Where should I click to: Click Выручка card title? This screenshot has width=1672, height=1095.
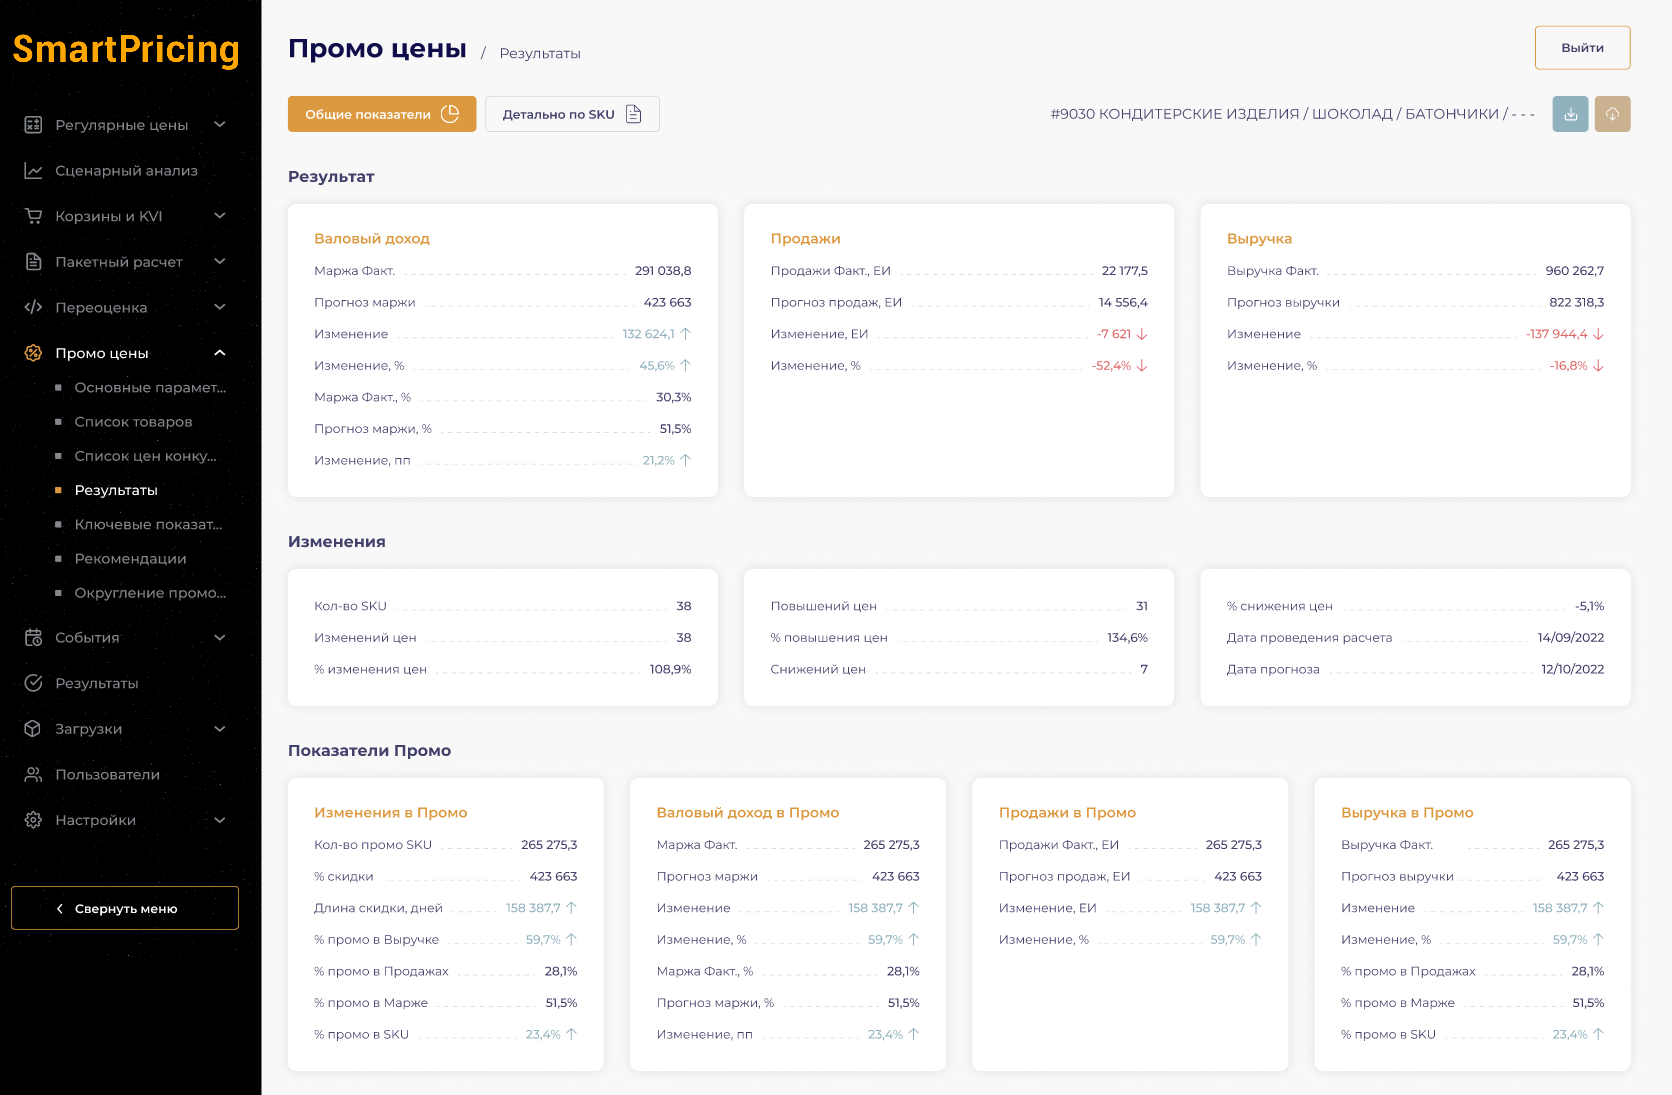[1259, 239]
